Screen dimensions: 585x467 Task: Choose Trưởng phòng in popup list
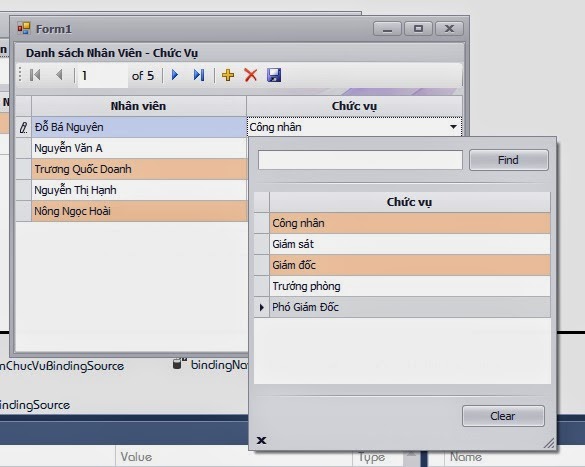point(410,286)
